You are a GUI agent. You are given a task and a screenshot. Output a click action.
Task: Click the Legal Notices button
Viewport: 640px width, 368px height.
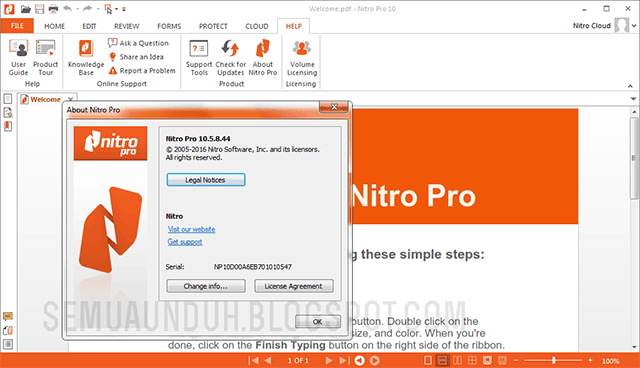[x=206, y=180]
